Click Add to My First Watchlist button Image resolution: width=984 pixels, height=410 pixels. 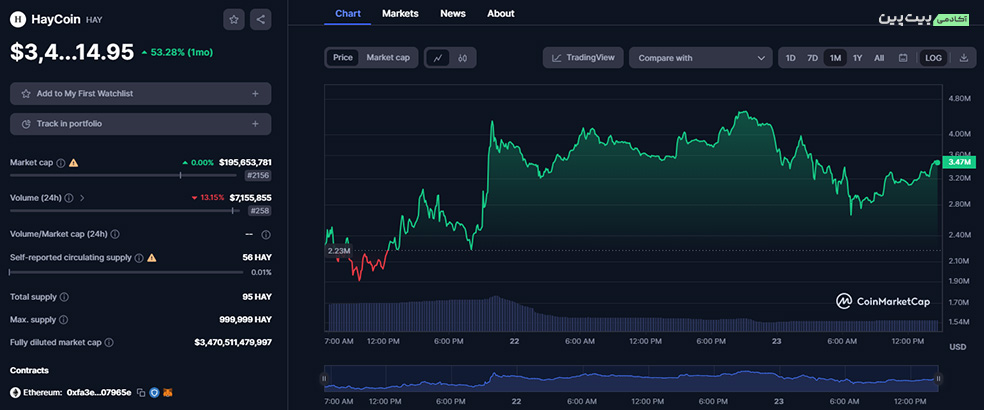141,94
